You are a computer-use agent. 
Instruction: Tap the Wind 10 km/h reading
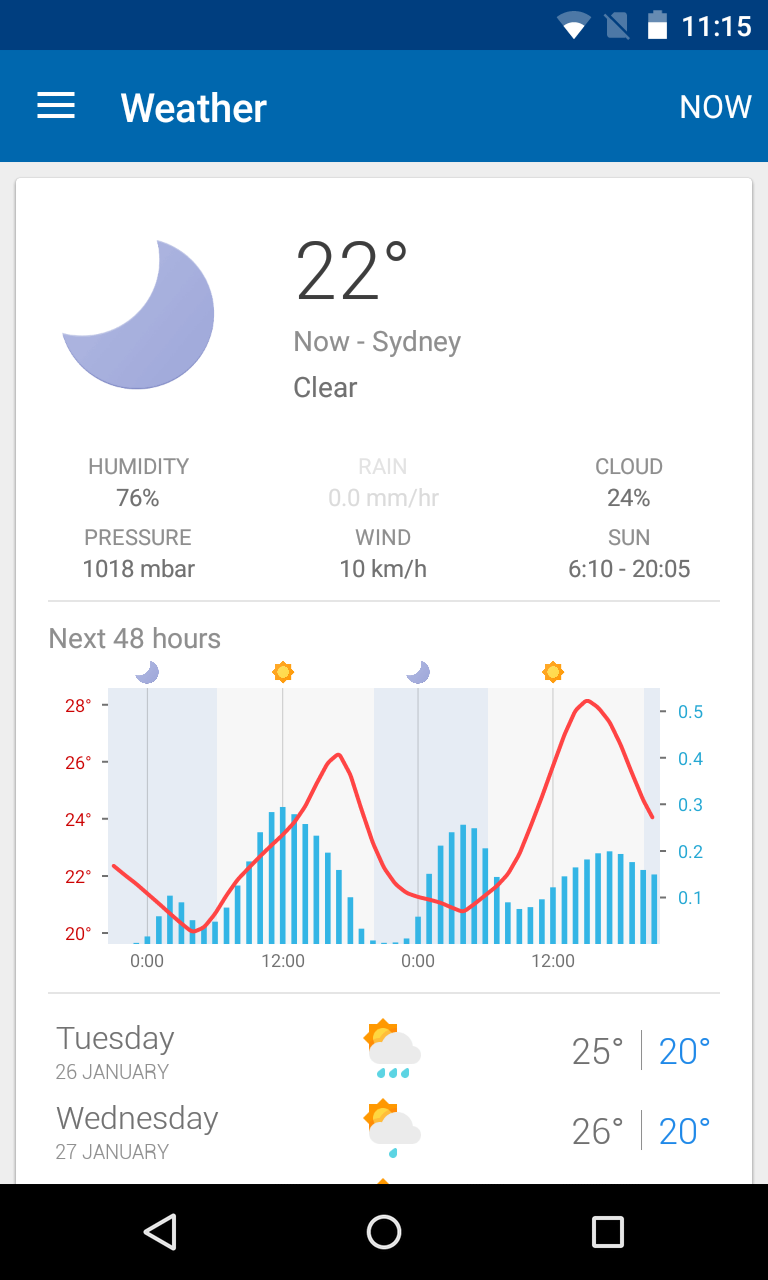click(x=383, y=554)
